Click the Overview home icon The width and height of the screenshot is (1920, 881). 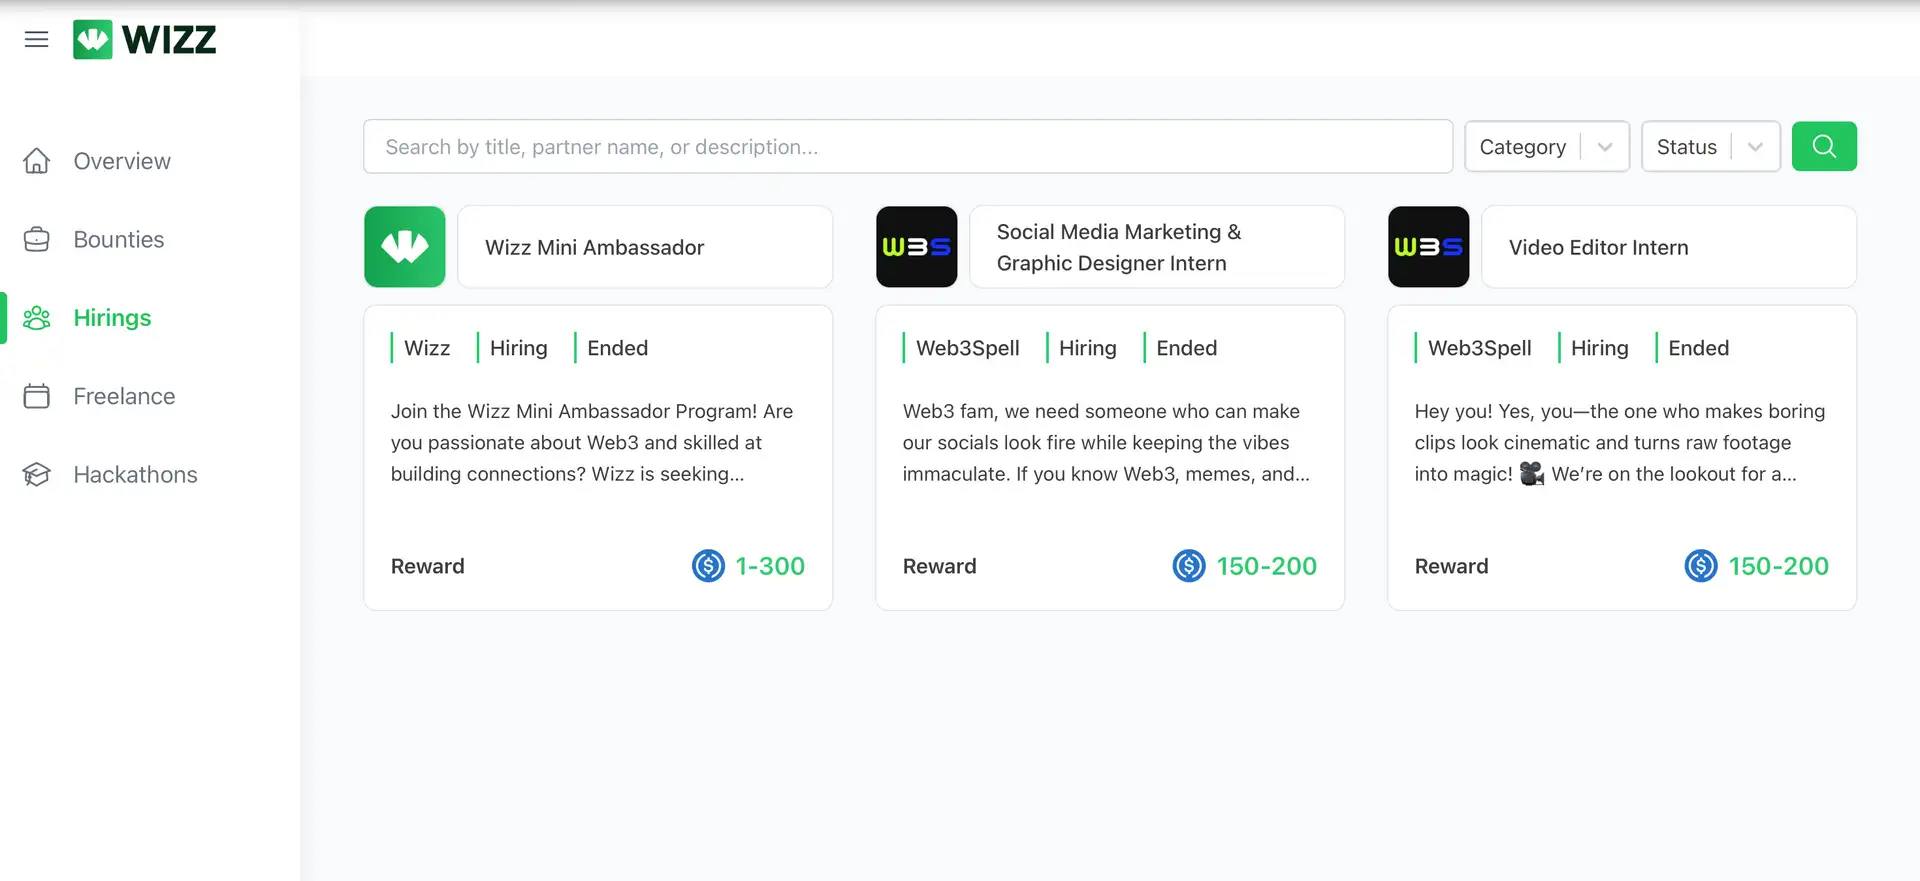pos(37,161)
